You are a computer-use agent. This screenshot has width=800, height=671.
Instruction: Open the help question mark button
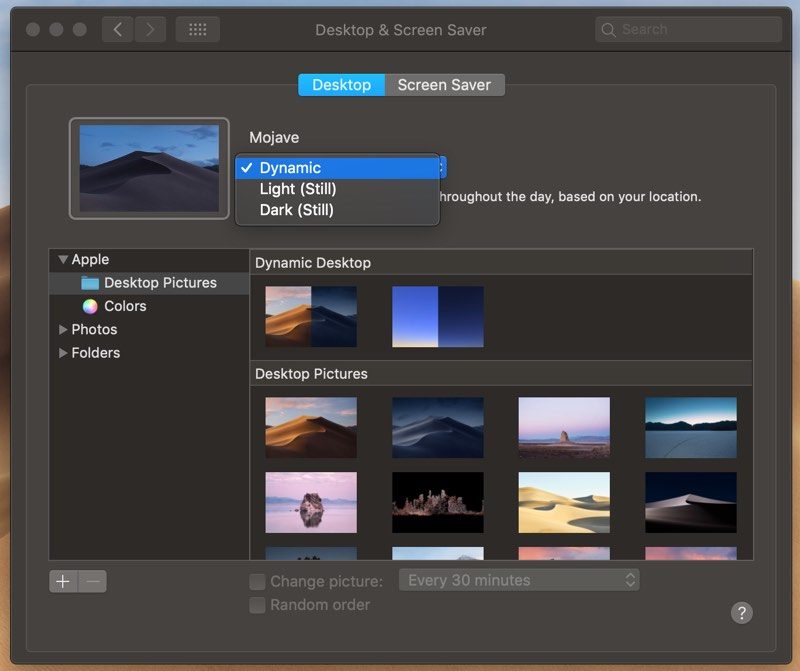741,613
